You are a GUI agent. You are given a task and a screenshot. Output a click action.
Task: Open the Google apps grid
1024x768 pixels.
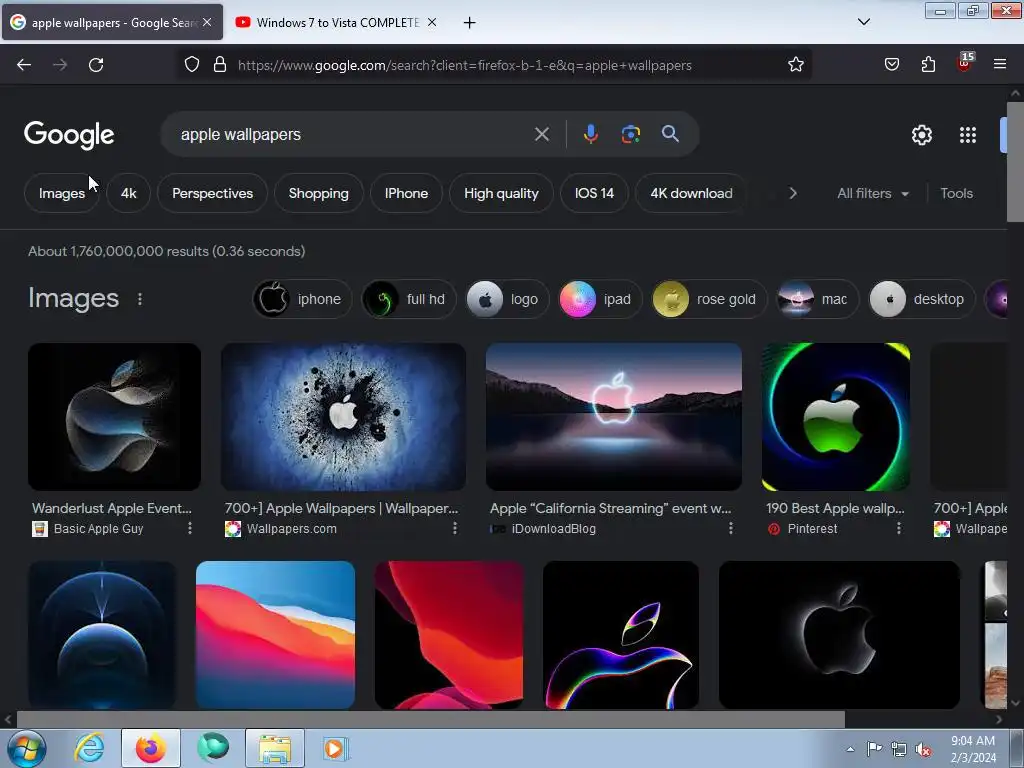point(968,135)
